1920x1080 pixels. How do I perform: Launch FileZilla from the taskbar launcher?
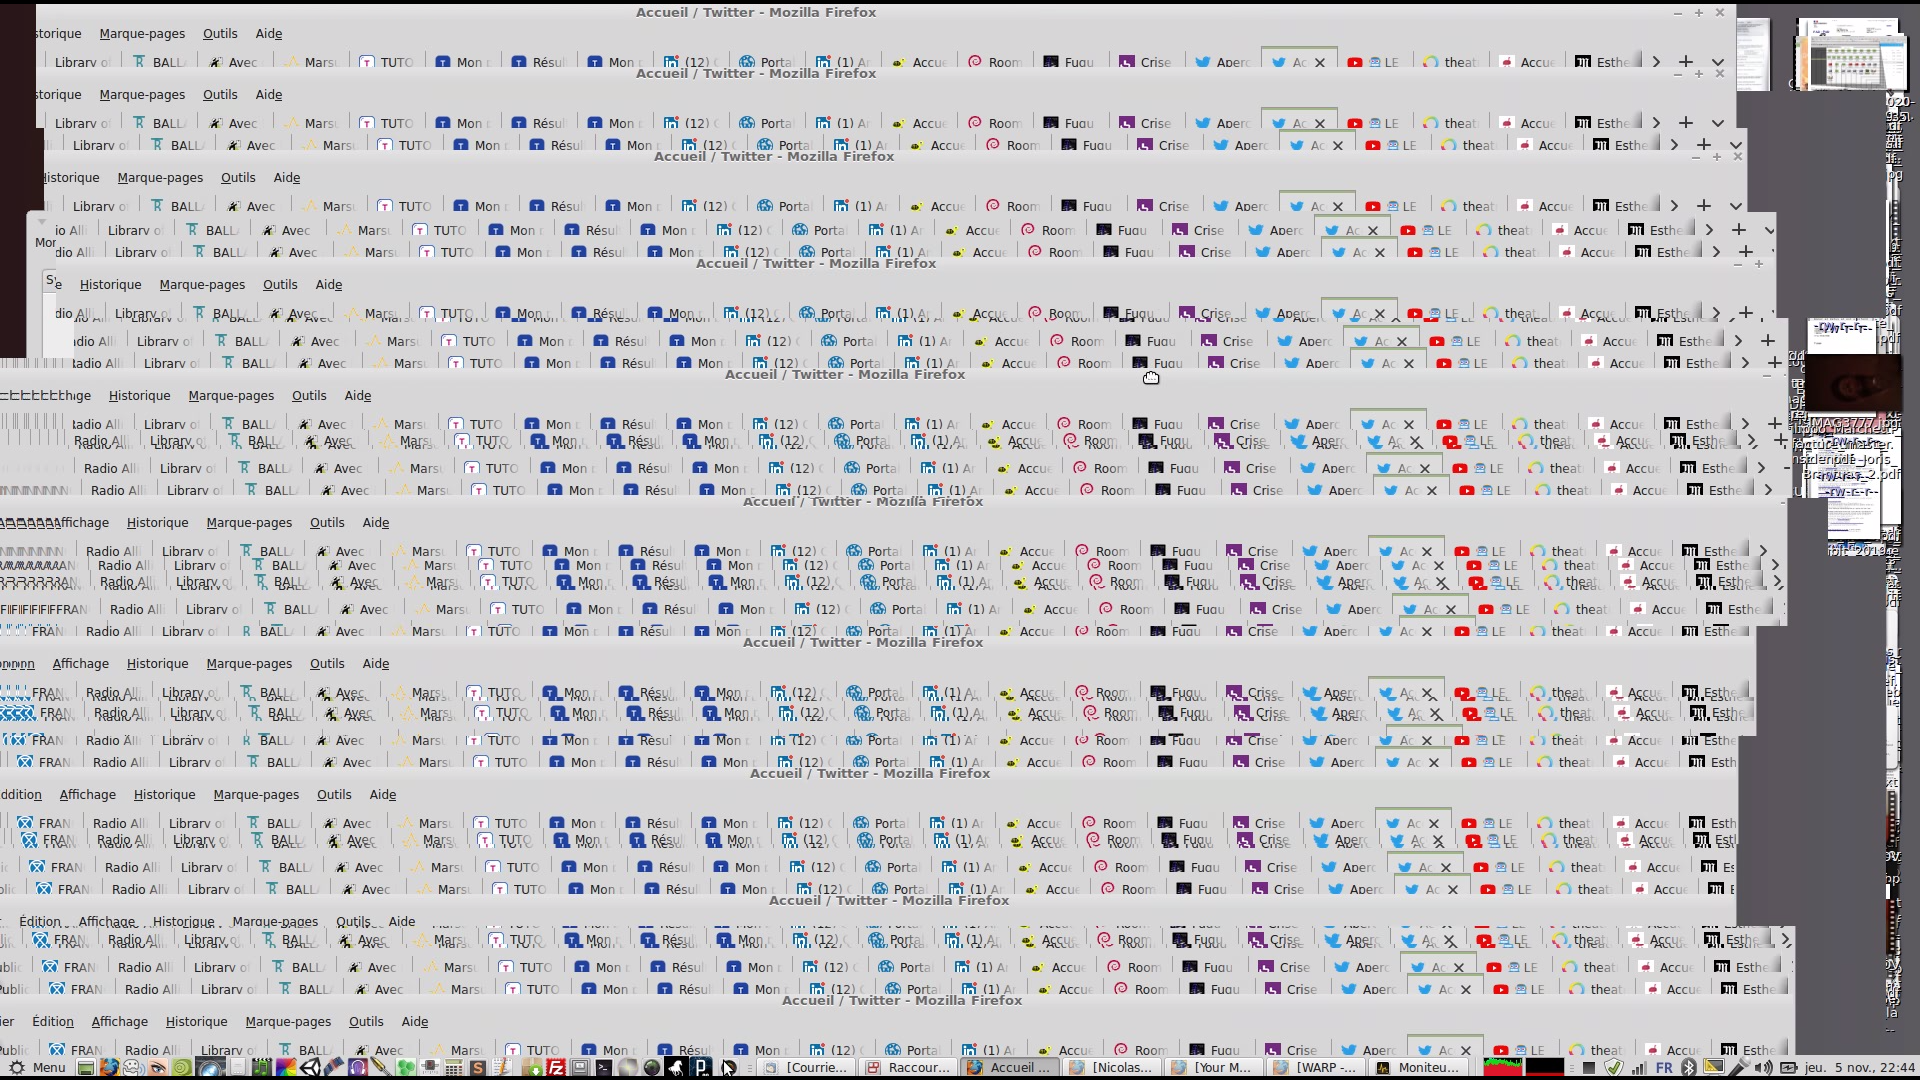point(556,1068)
